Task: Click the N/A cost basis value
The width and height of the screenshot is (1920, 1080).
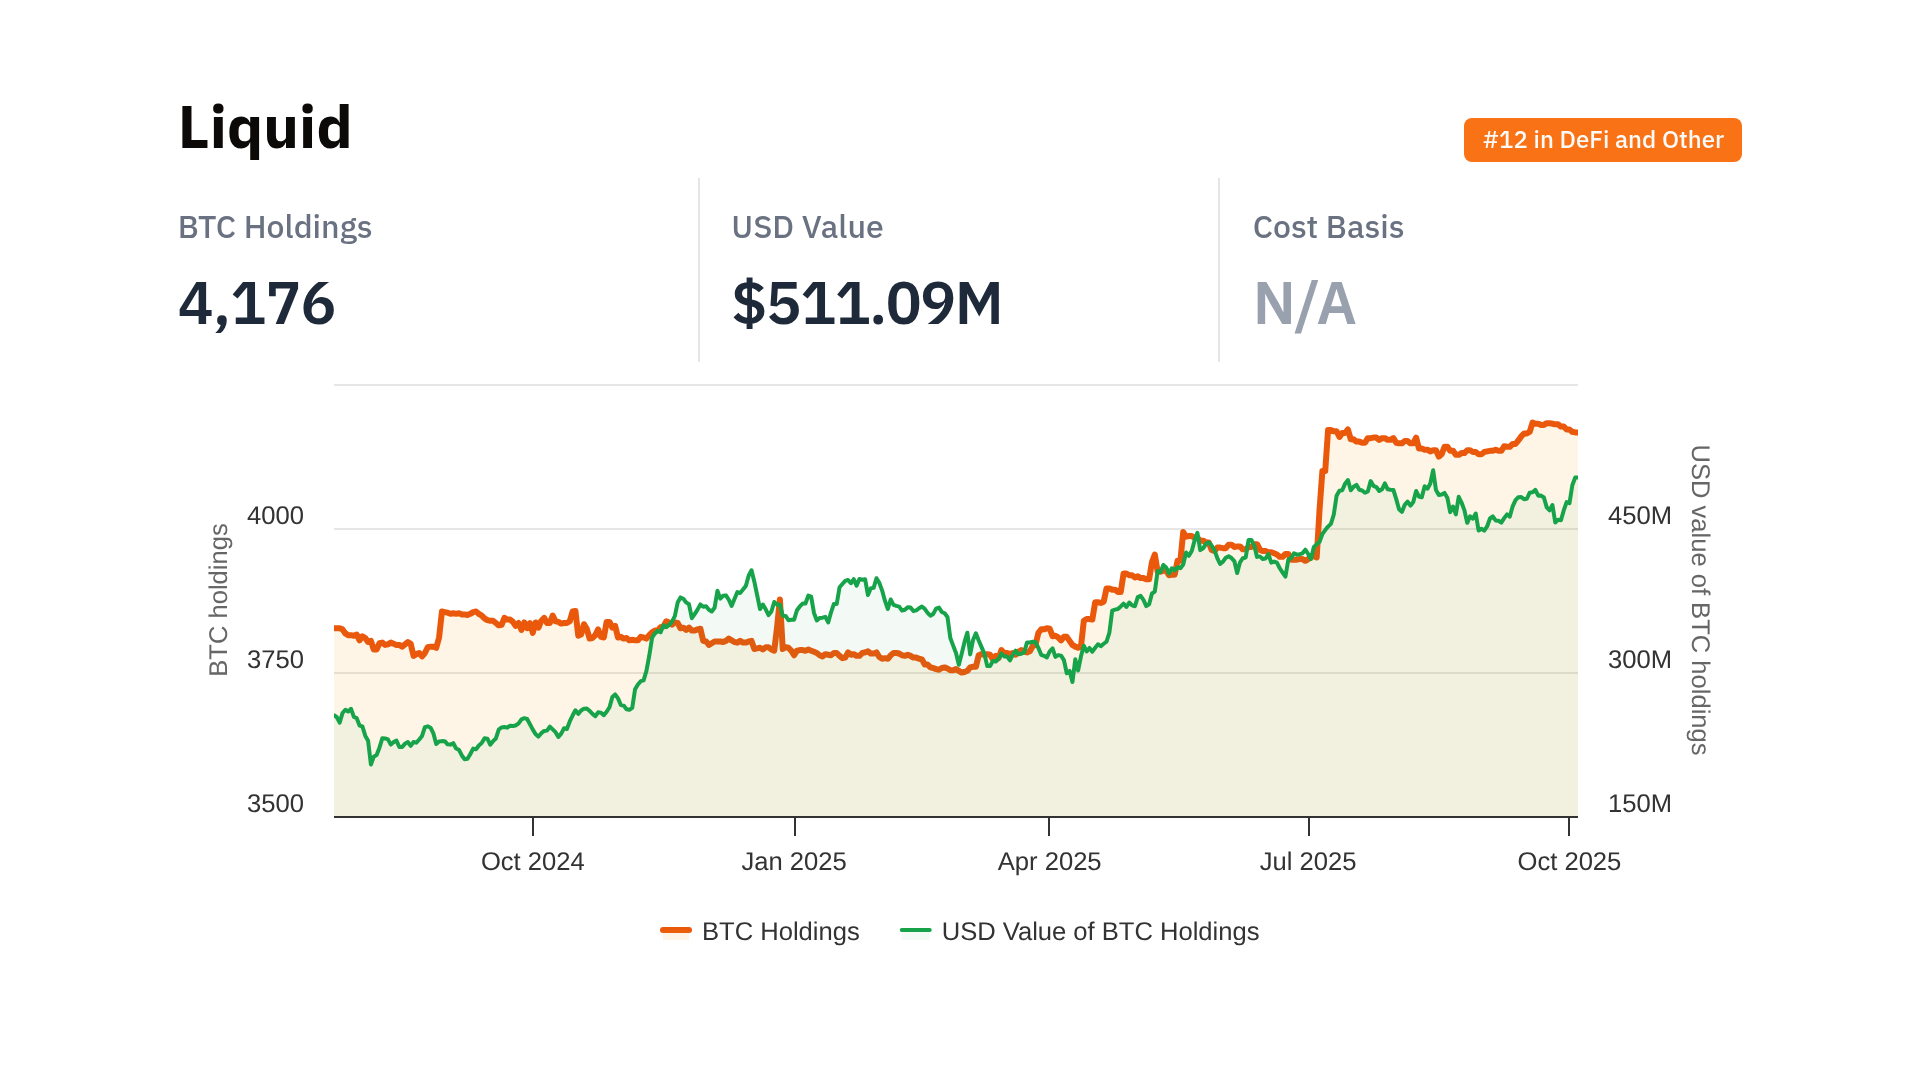Action: coord(1304,304)
